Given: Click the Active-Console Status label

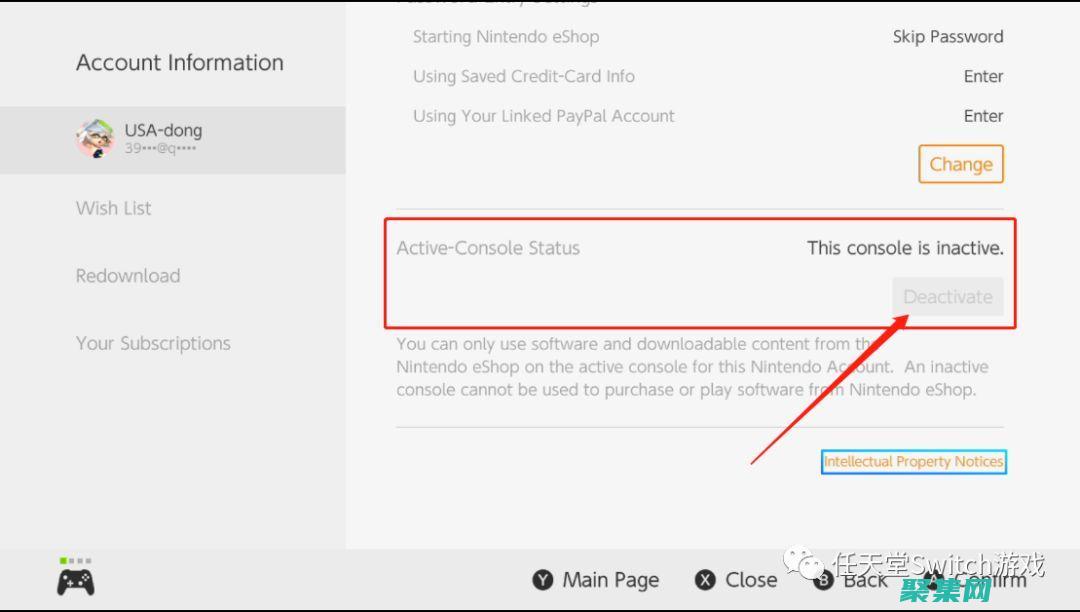Looking at the screenshot, I should [488, 248].
